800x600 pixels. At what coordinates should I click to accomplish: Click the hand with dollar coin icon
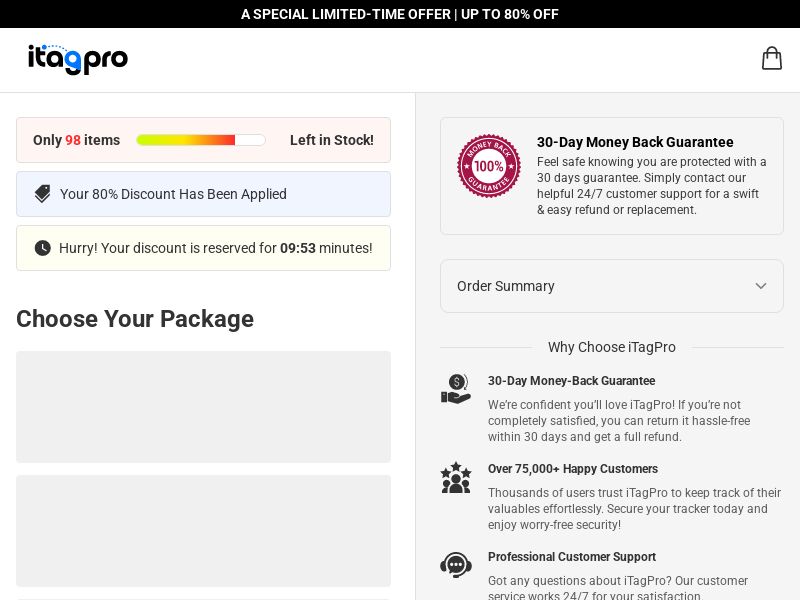456,389
